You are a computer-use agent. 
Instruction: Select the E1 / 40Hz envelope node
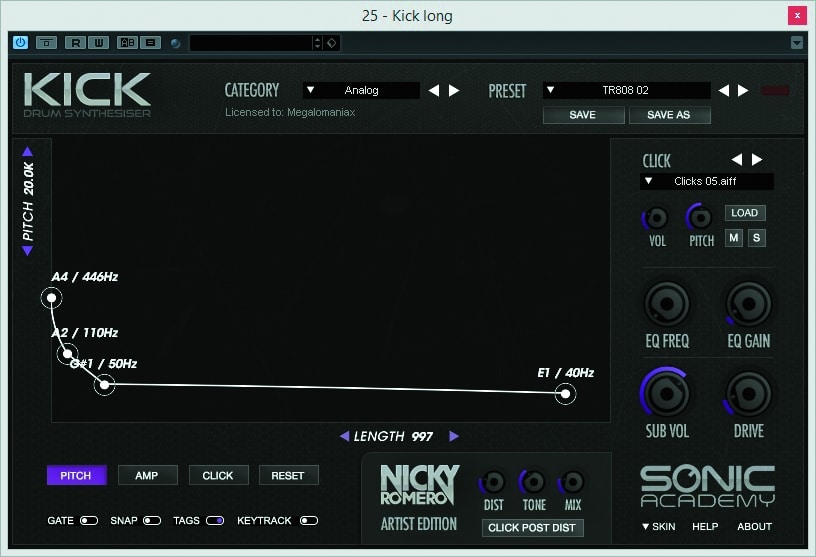point(565,394)
